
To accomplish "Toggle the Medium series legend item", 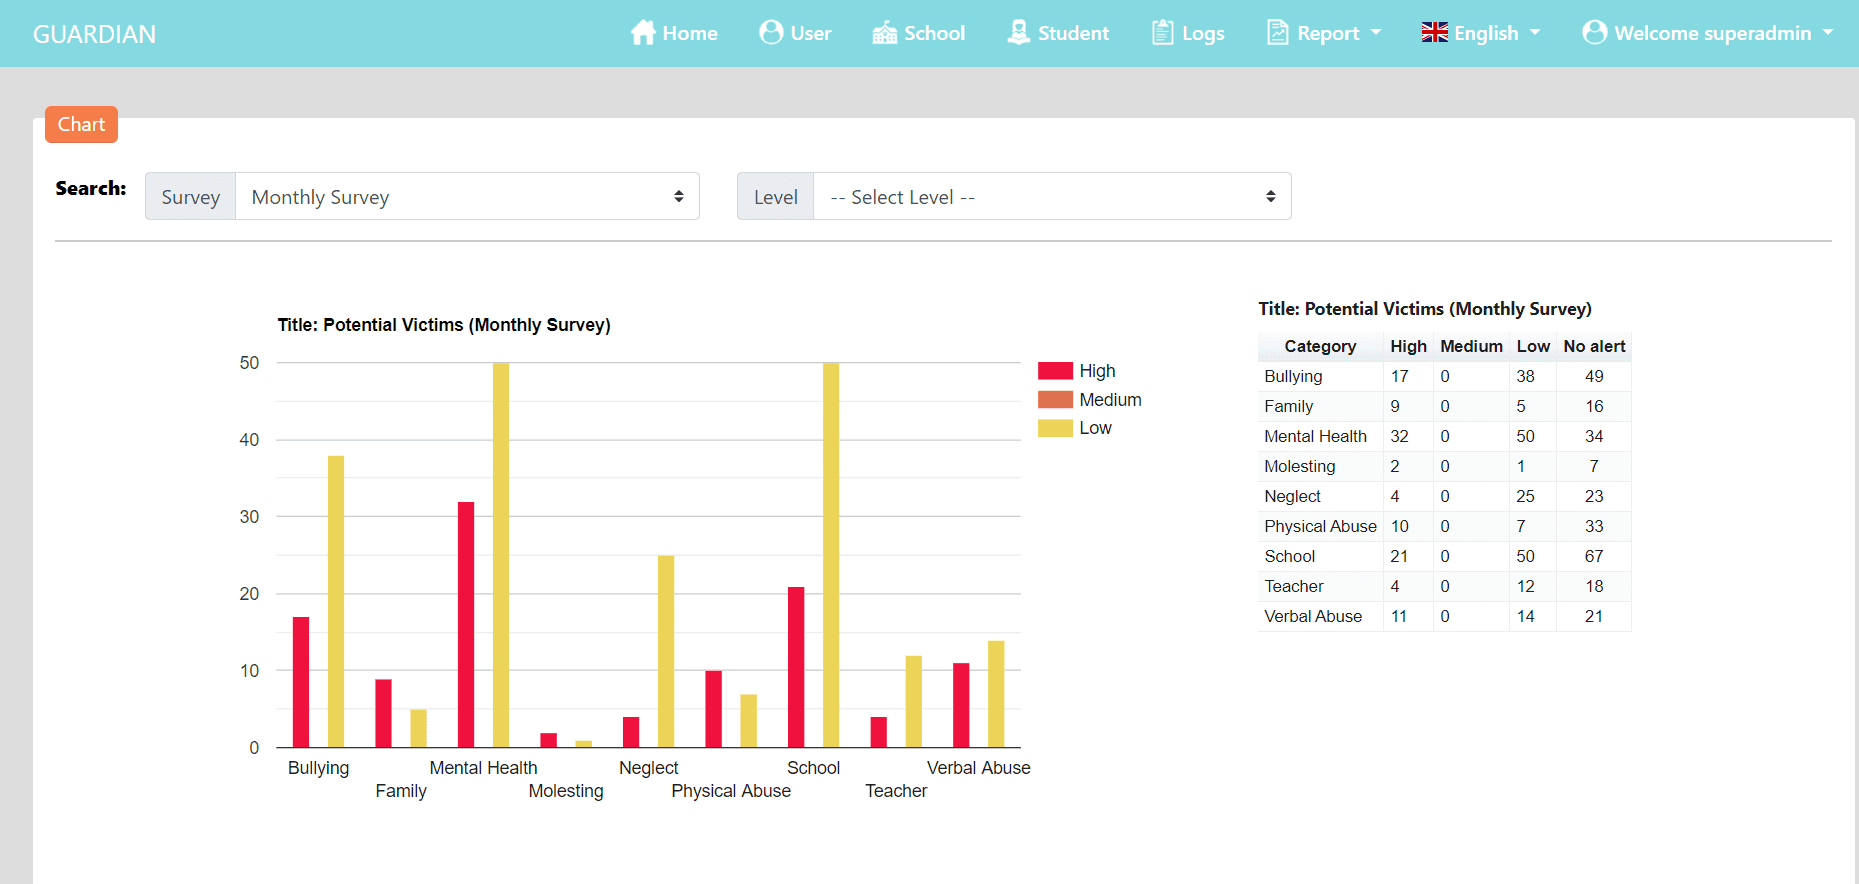I will click(1089, 400).
